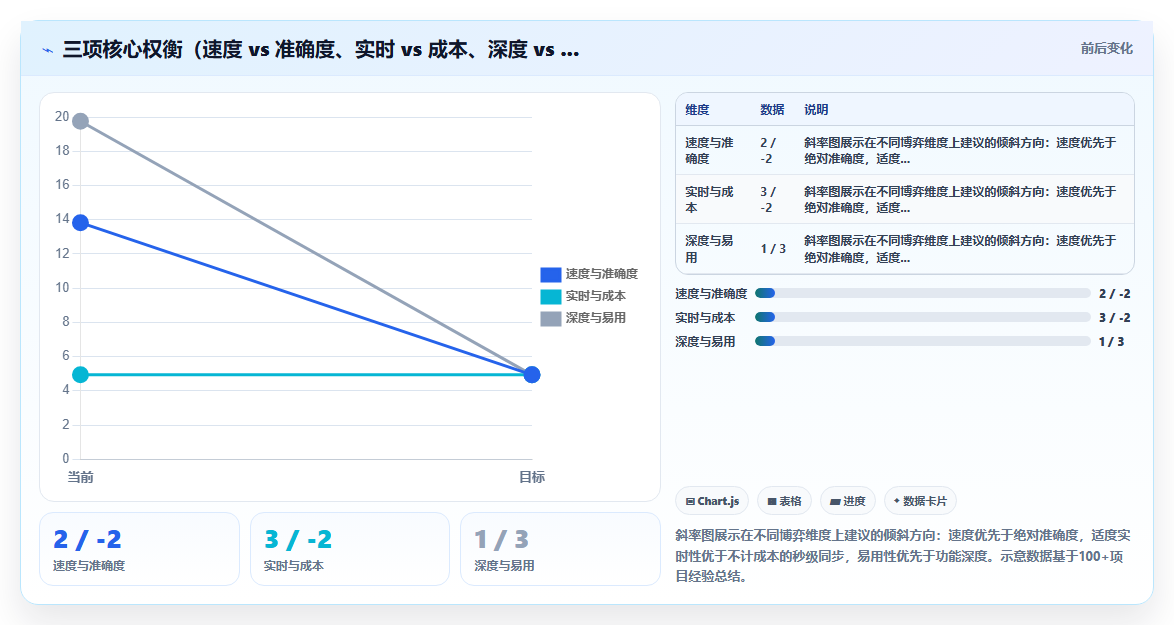The height and width of the screenshot is (625, 1174).
Task: Click the 2 / -2 value beside progress bar
Action: pyautogui.click(x=1115, y=293)
